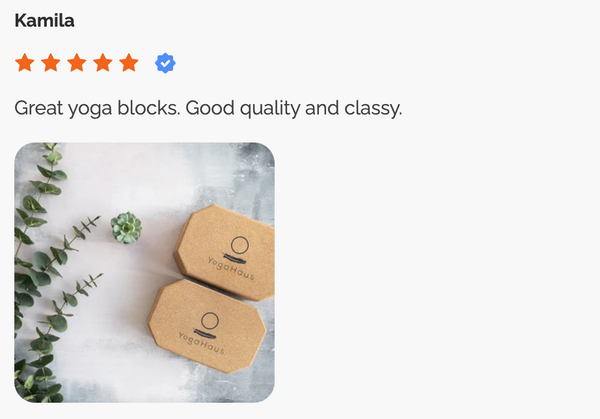Click the YogaHaus text on the upper block
This screenshot has height=419, width=600.
(x=231, y=269)
